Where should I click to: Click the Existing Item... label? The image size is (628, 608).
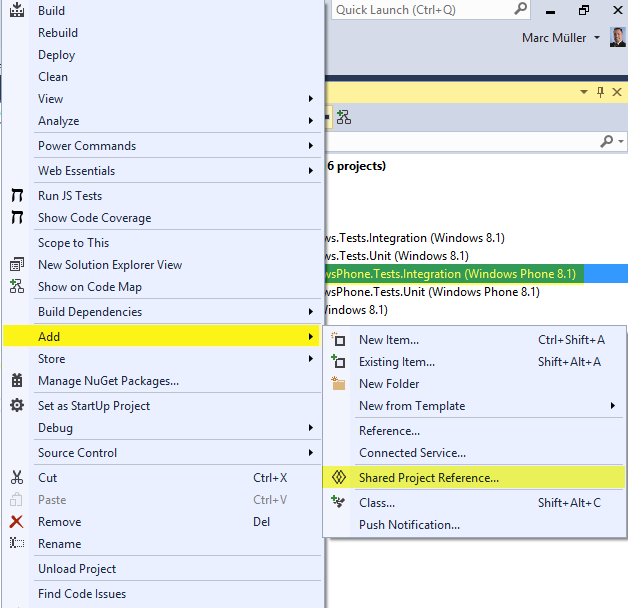point(397,362)
